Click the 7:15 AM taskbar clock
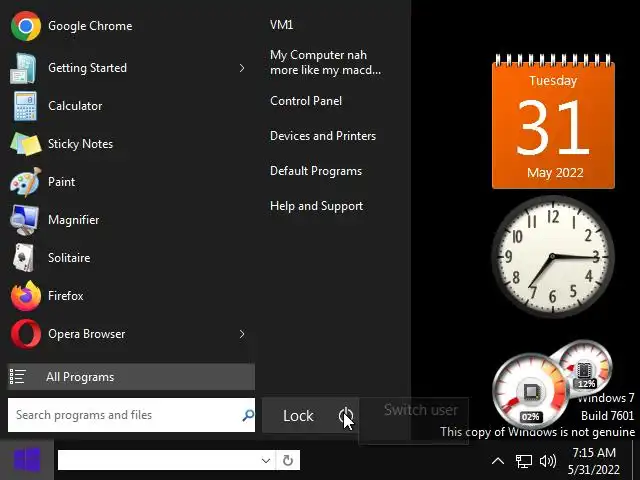Image resolution: width=640 pixels, height=480 pixels. (x=594, y=461)
